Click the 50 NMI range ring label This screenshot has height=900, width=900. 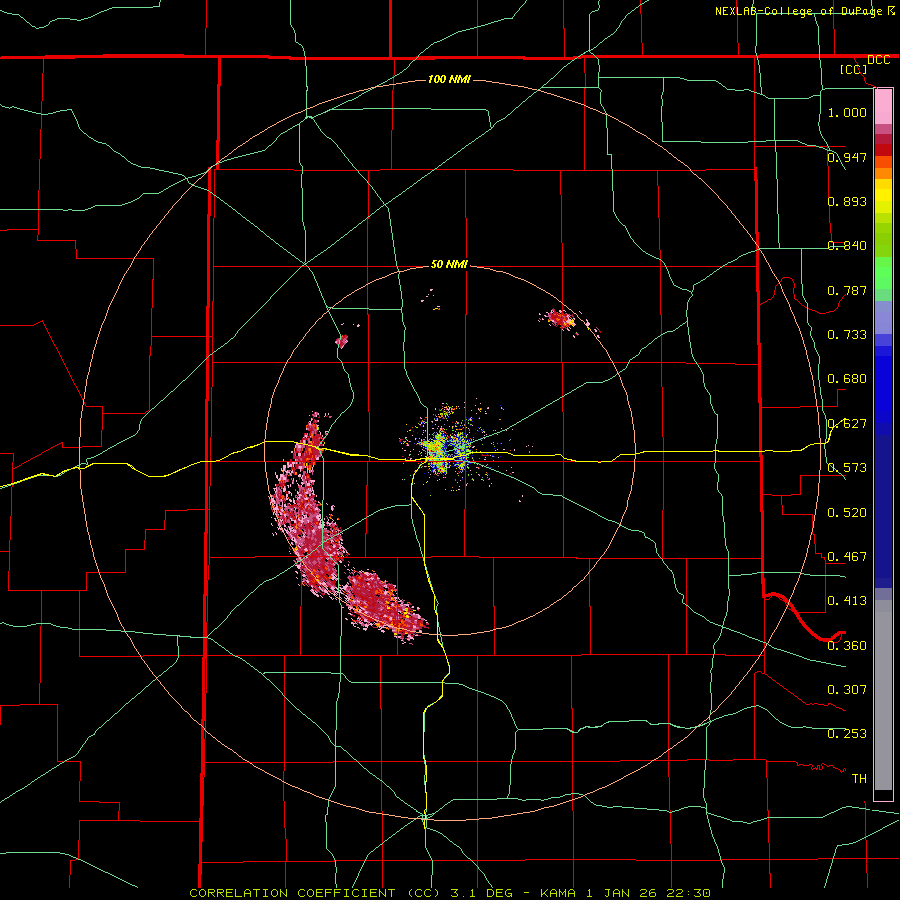coord(449,264)
